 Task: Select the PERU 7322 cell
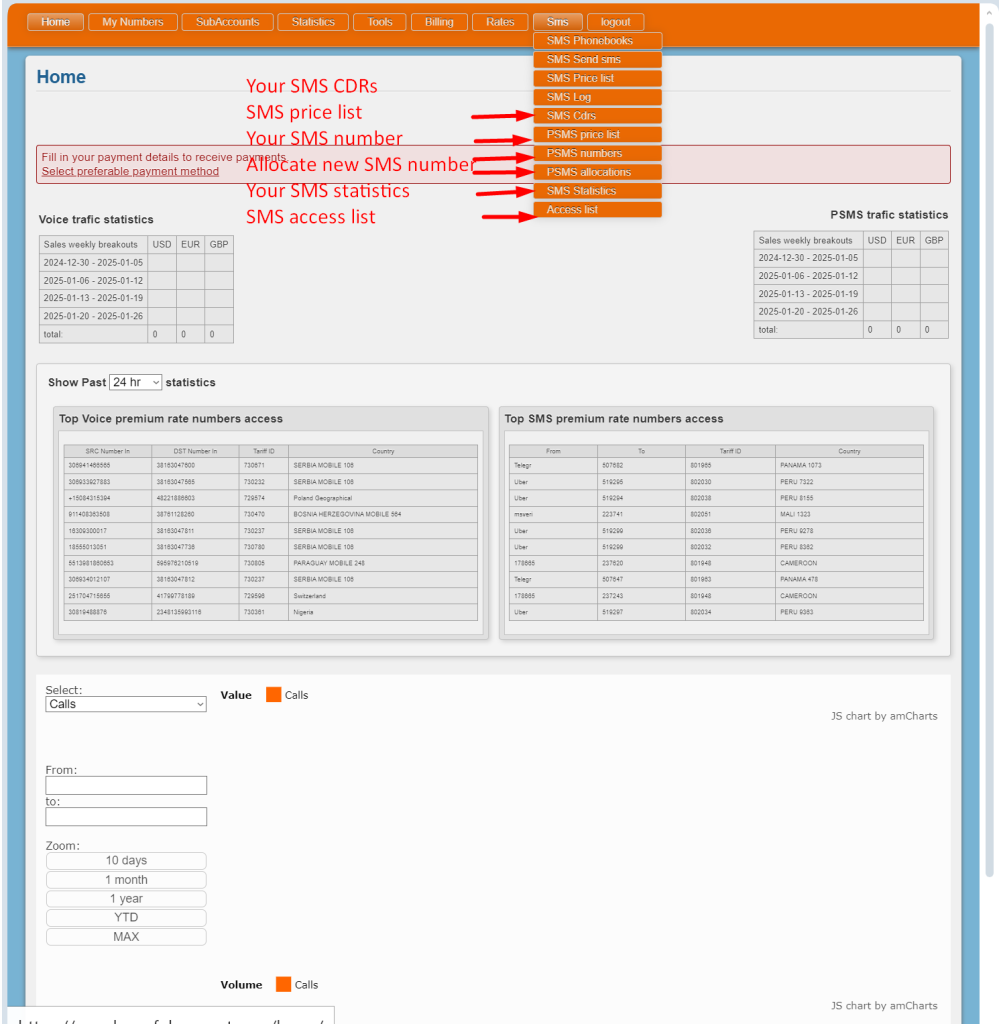click(x=849, y=482)
